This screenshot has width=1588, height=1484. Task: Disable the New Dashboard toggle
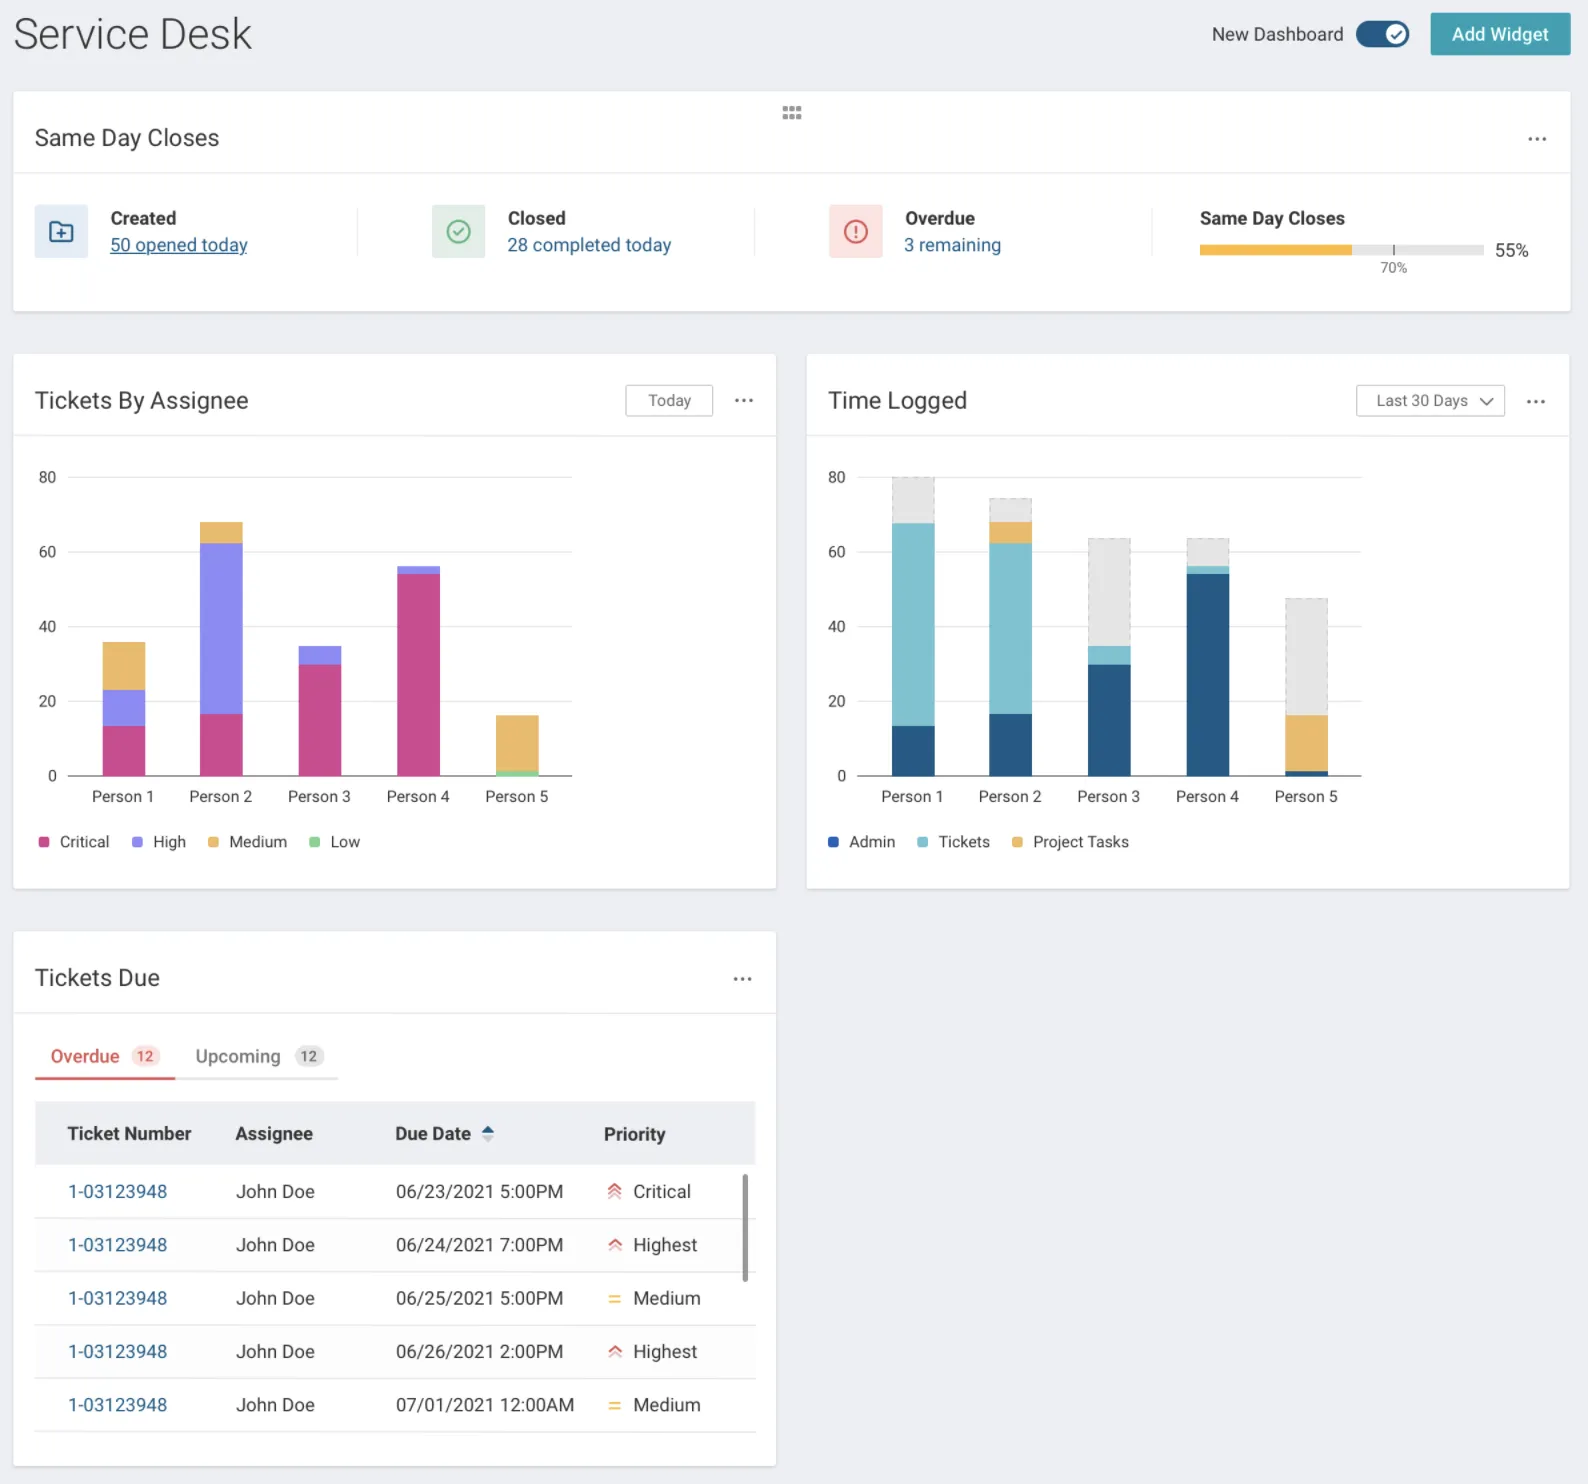[1382, 34]
